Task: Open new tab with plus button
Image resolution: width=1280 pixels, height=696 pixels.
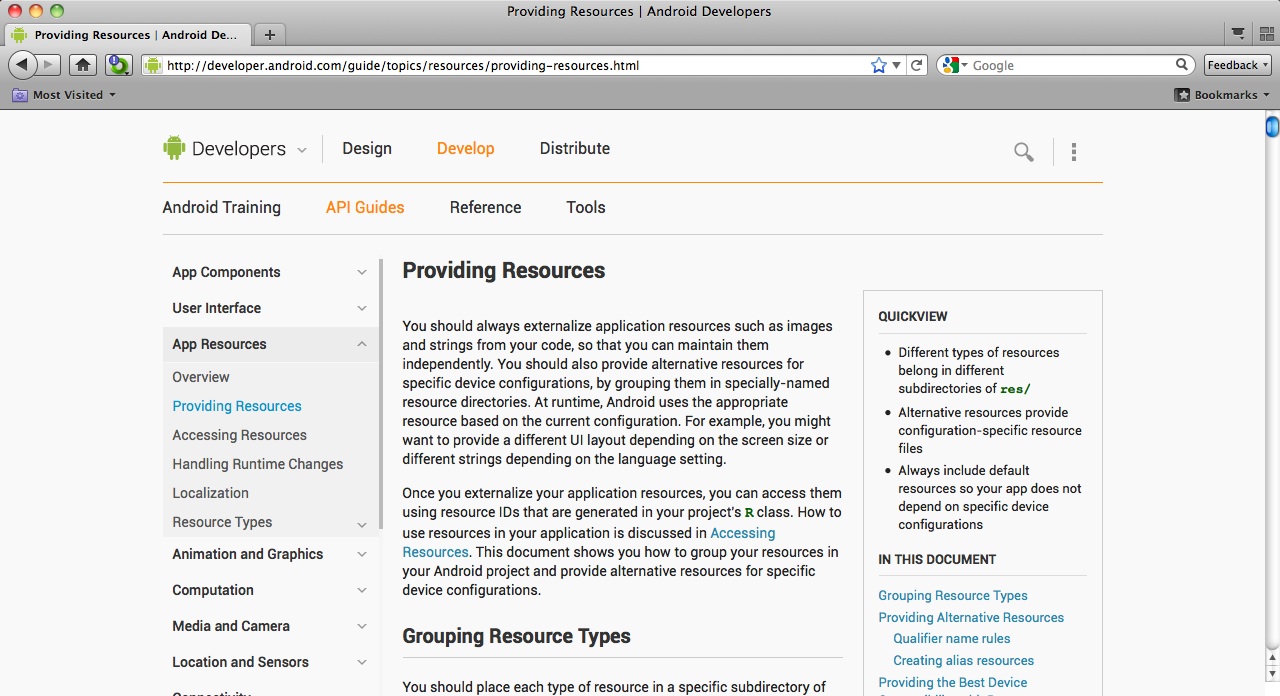Action: [269, 34]
